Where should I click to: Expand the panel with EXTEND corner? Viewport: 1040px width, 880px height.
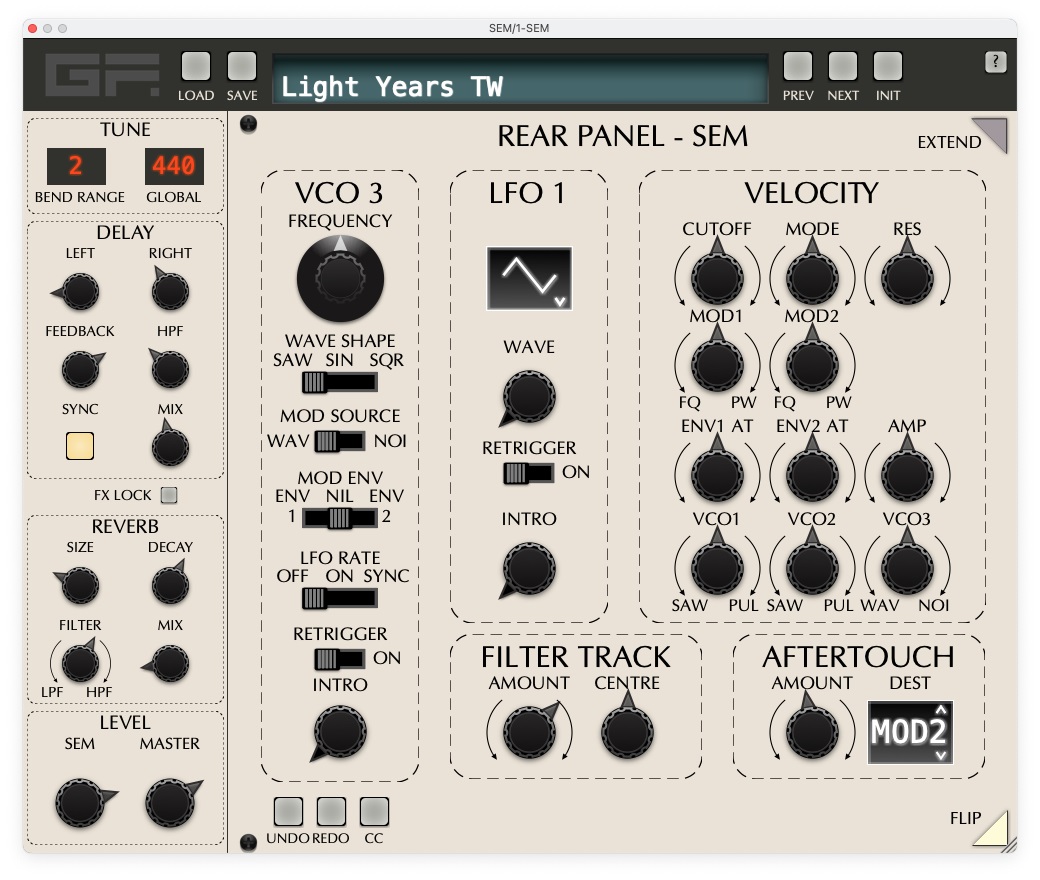[989, 136]
